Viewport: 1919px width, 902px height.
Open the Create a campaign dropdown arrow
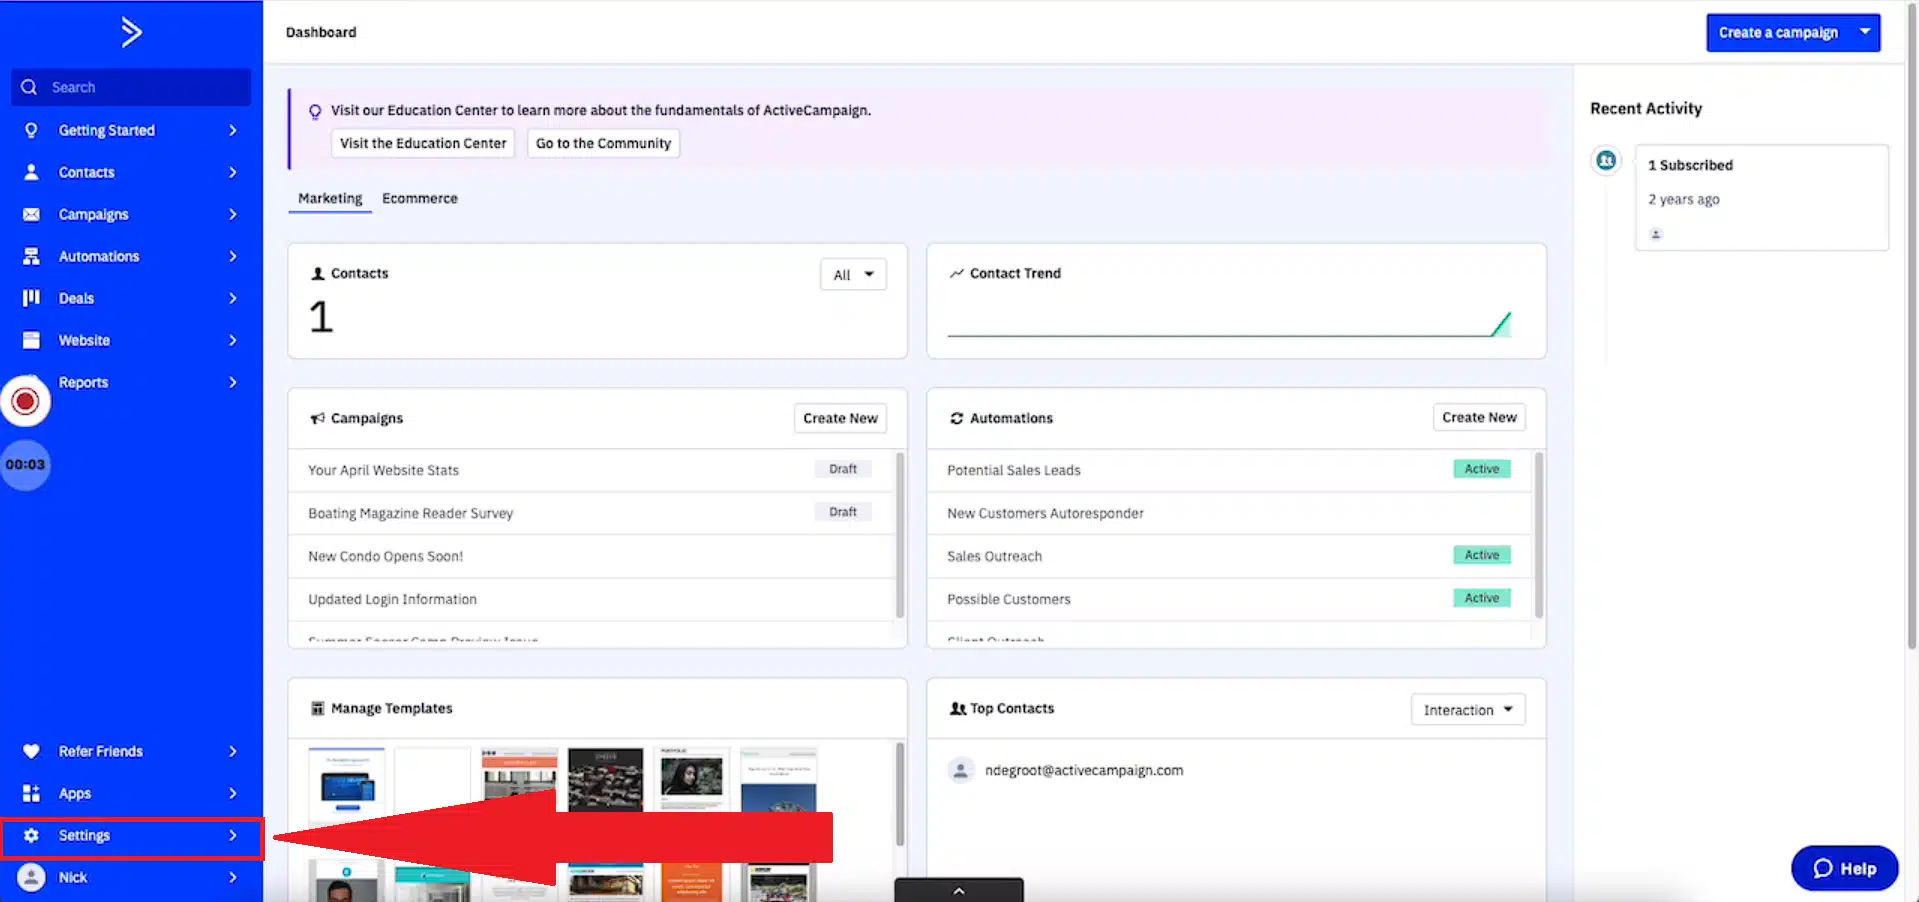[x=1865, y=32]
